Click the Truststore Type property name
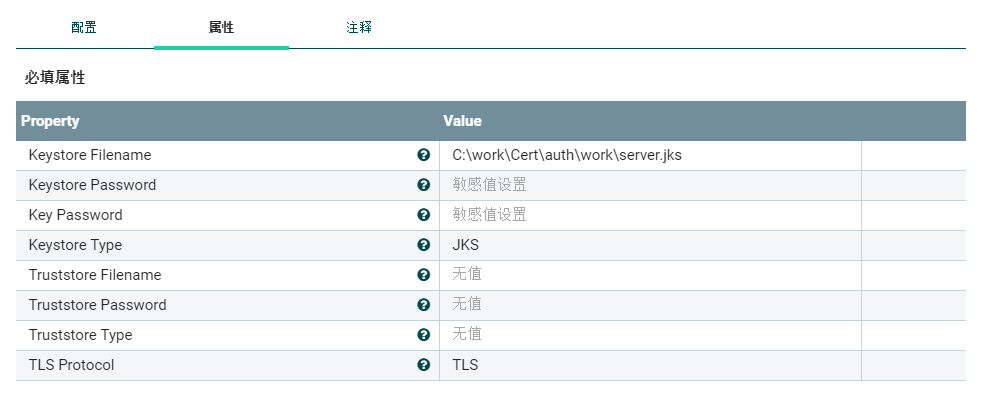Screen dimensions: 983x397 (x=80, y=335)
